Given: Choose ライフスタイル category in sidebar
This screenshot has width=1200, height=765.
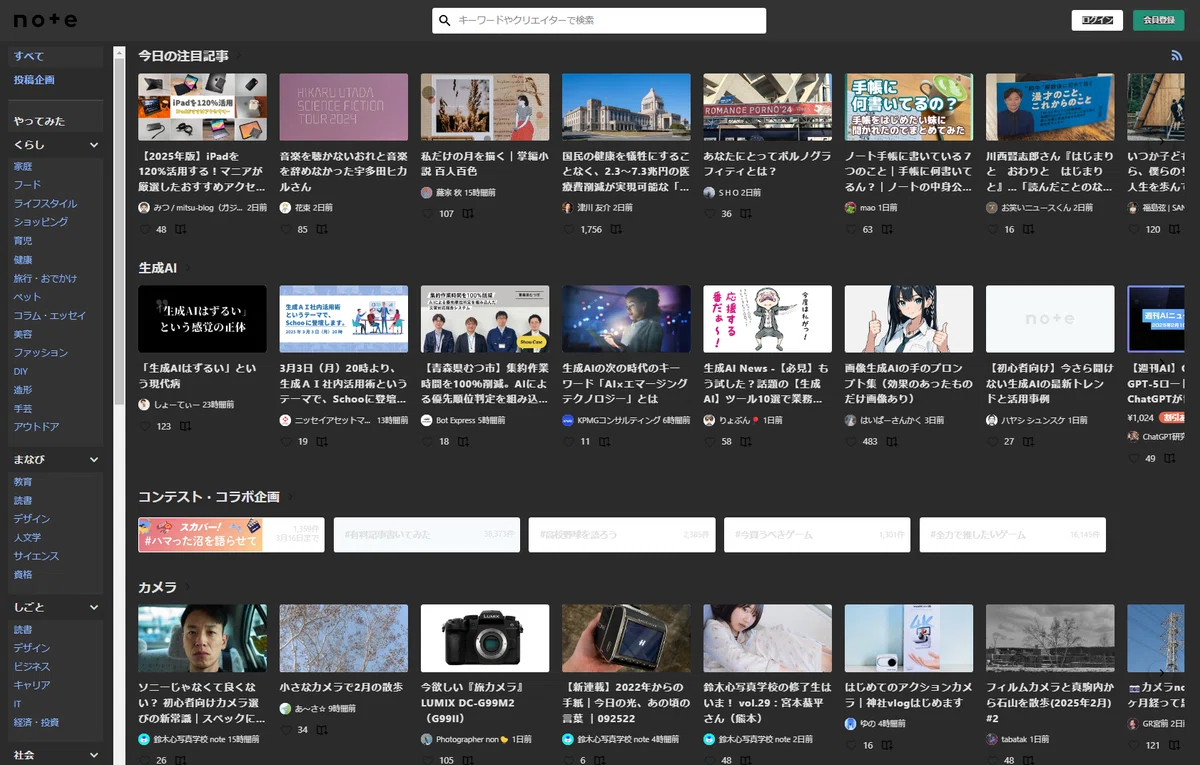Looking at the screenshot, I should pos(45,204).
